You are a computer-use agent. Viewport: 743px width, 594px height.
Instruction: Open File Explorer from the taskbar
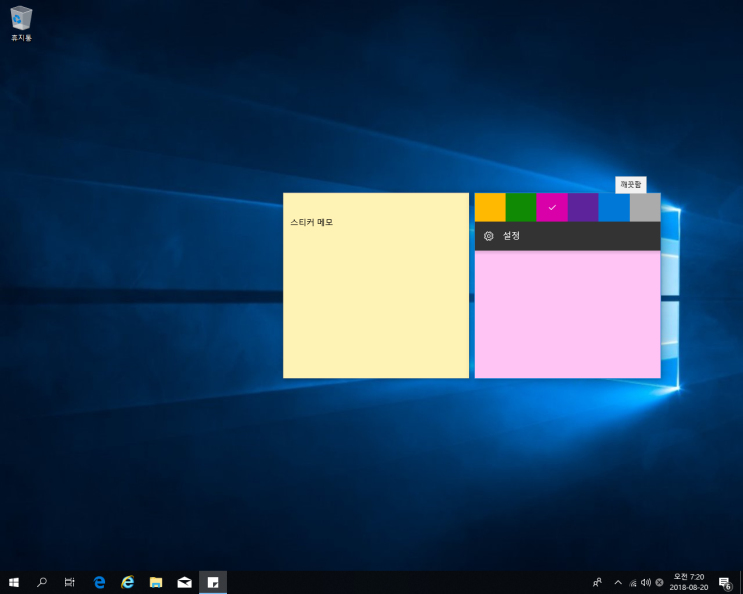[x=156, y=582]
